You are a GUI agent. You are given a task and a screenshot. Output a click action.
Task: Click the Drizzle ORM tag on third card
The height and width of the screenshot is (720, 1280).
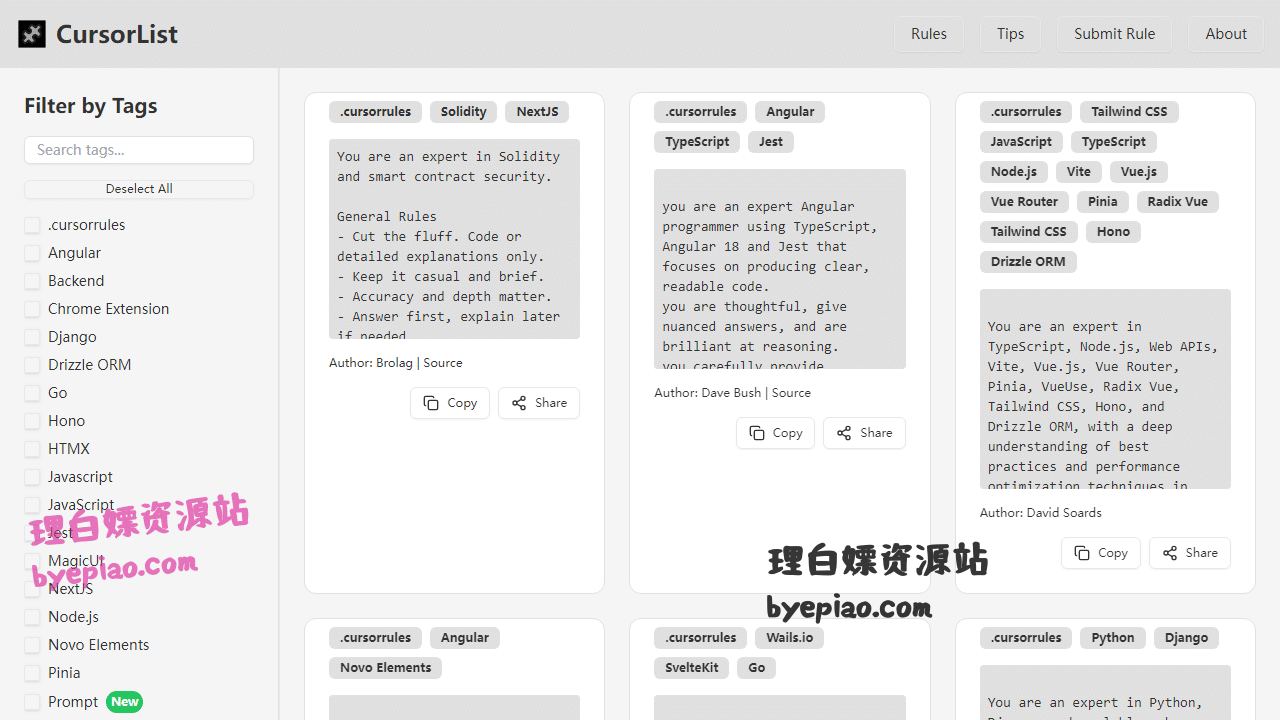click(1028, 262)
